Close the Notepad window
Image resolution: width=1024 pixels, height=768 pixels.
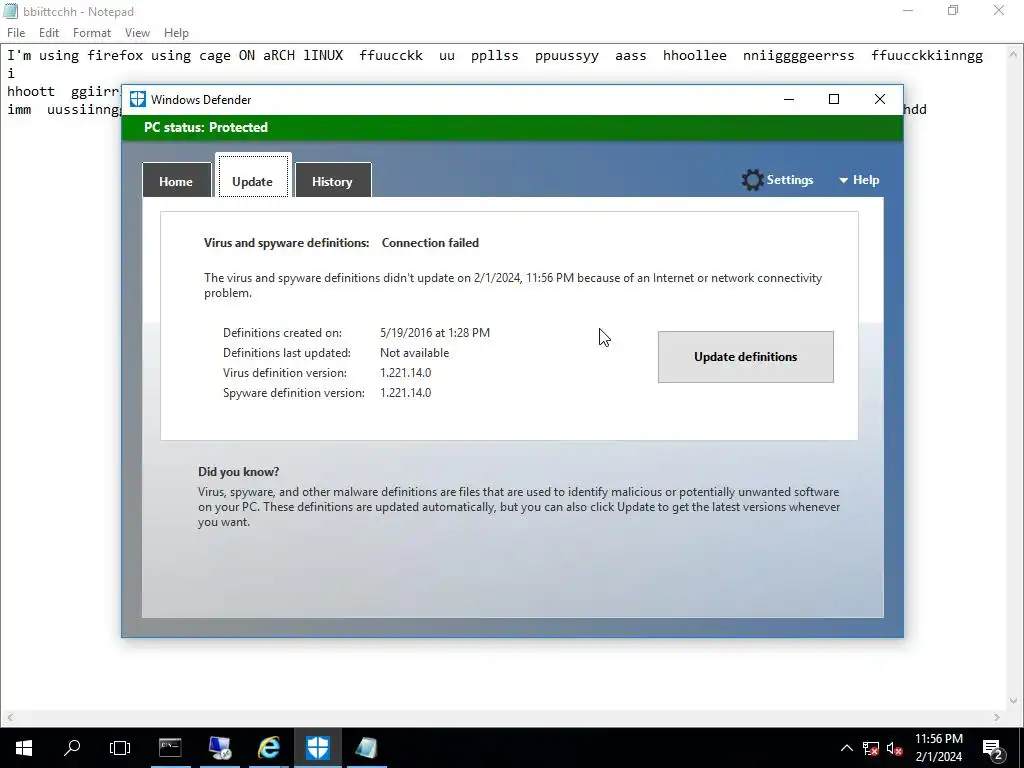pyautogui.click(x=999, y=10)
